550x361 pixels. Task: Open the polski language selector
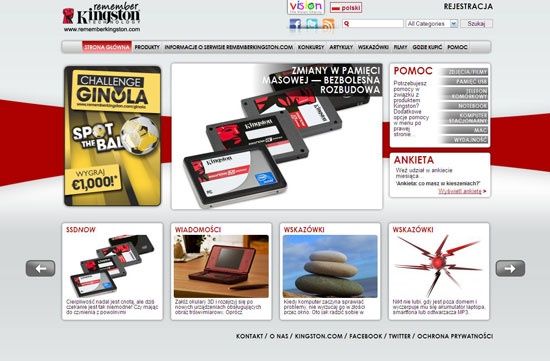click(346, 8)
